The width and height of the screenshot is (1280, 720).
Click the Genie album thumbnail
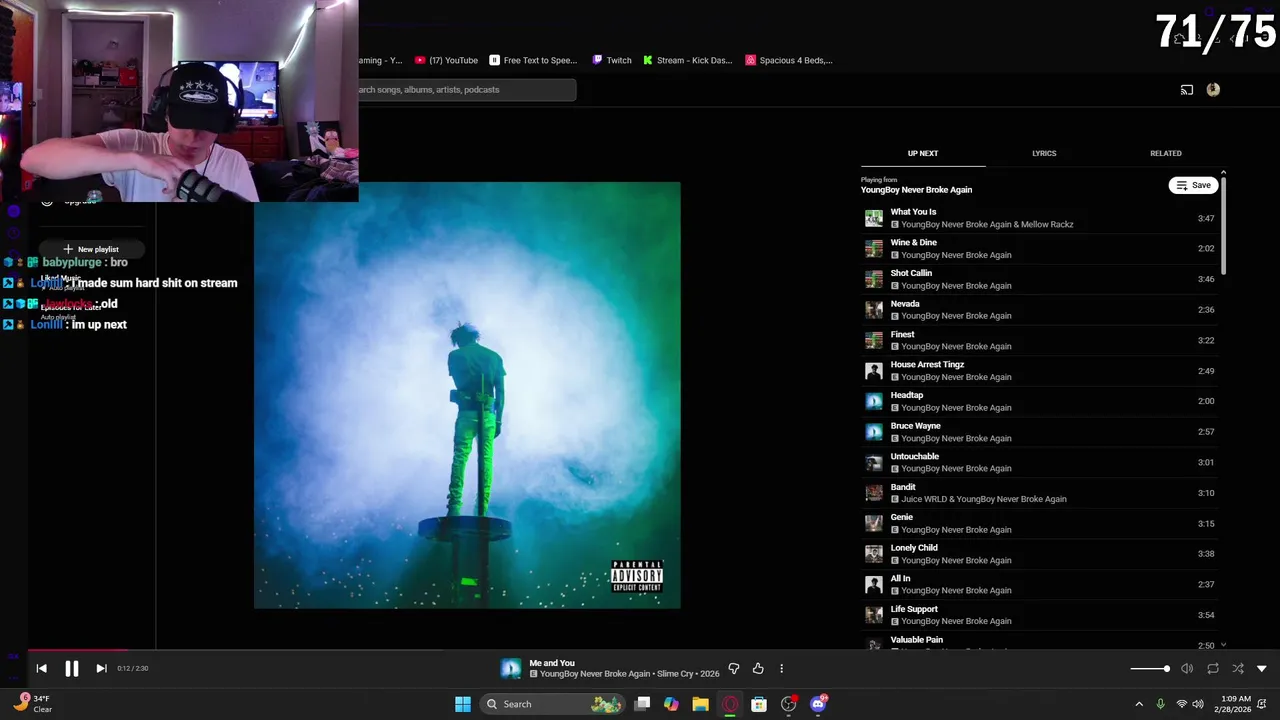tap(874, 523)
